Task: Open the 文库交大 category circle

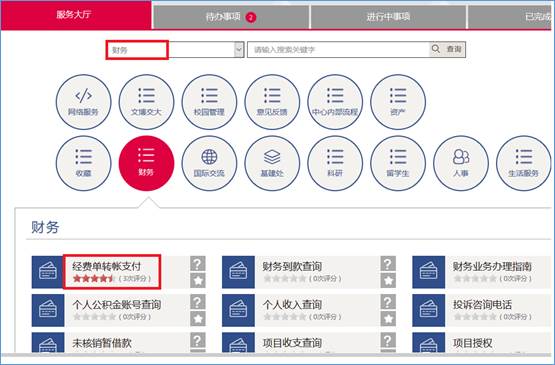Action: click(146, 102)
